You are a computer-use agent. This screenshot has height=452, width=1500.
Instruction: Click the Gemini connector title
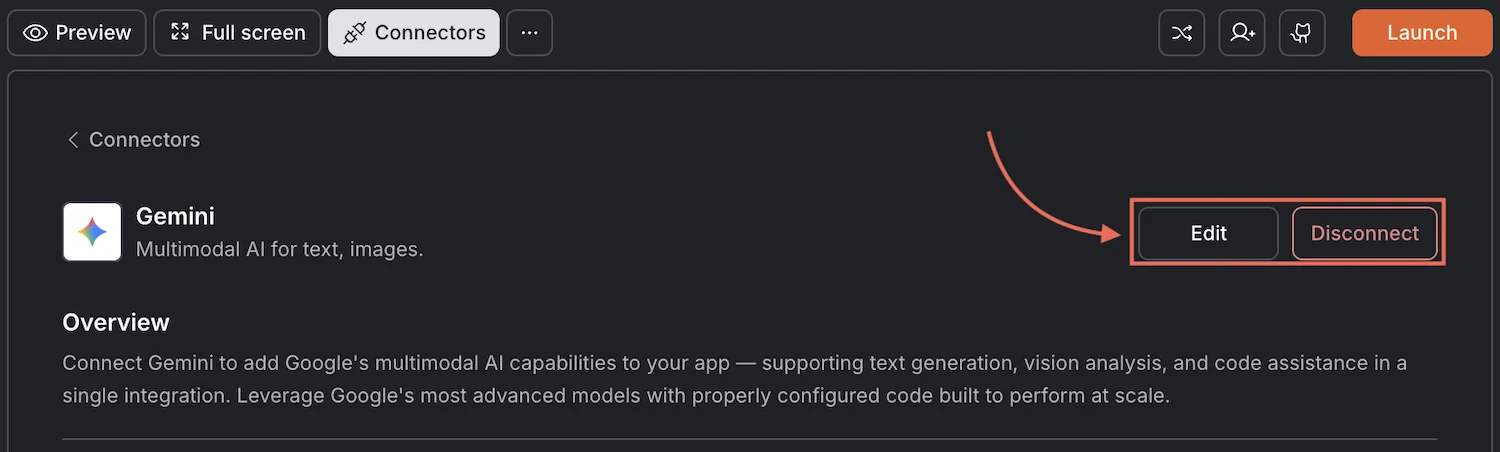[175, 216]
